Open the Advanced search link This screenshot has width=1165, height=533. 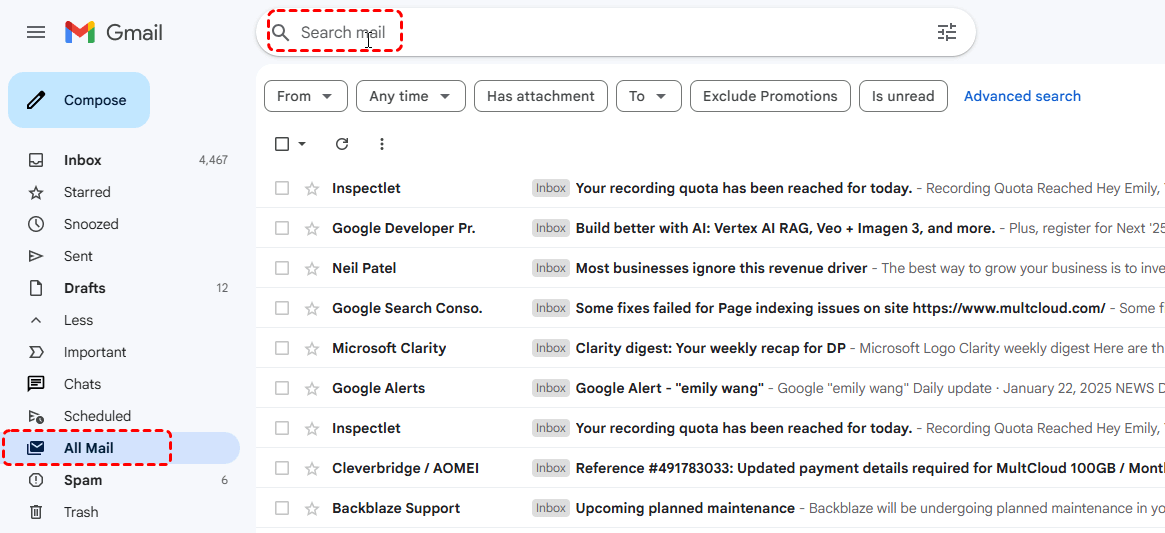[x=1022, y=96]
